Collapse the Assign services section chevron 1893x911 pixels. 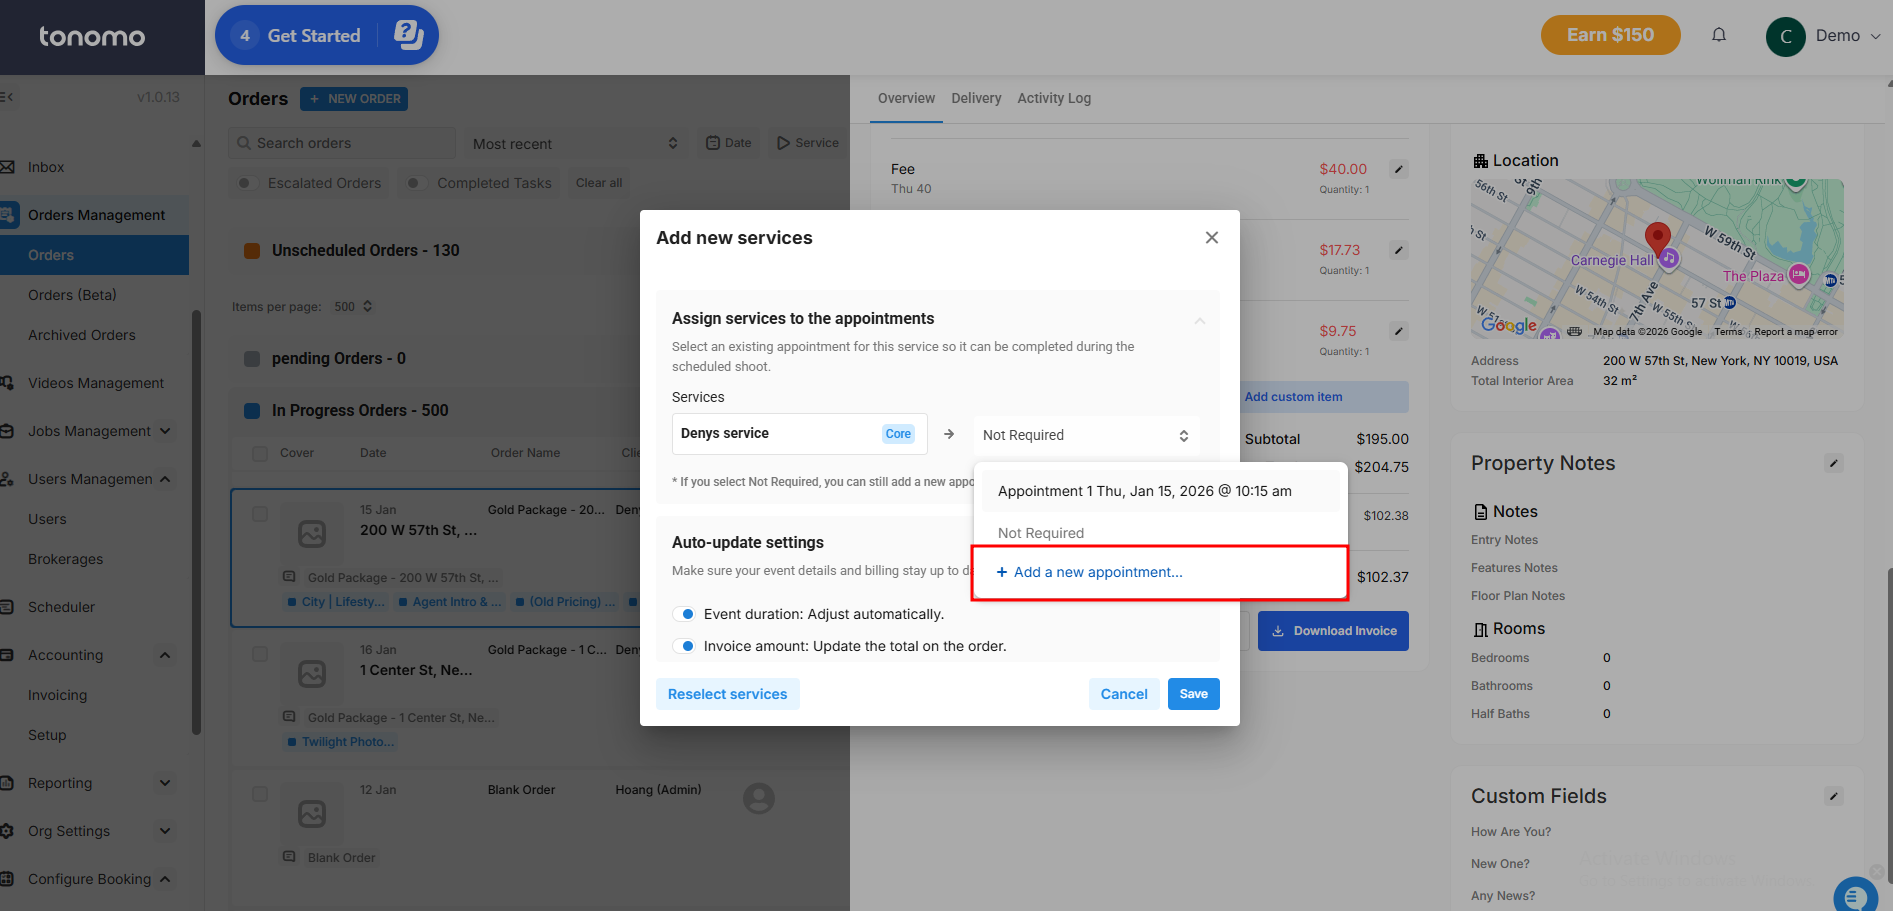click(x=1199, y=320)
